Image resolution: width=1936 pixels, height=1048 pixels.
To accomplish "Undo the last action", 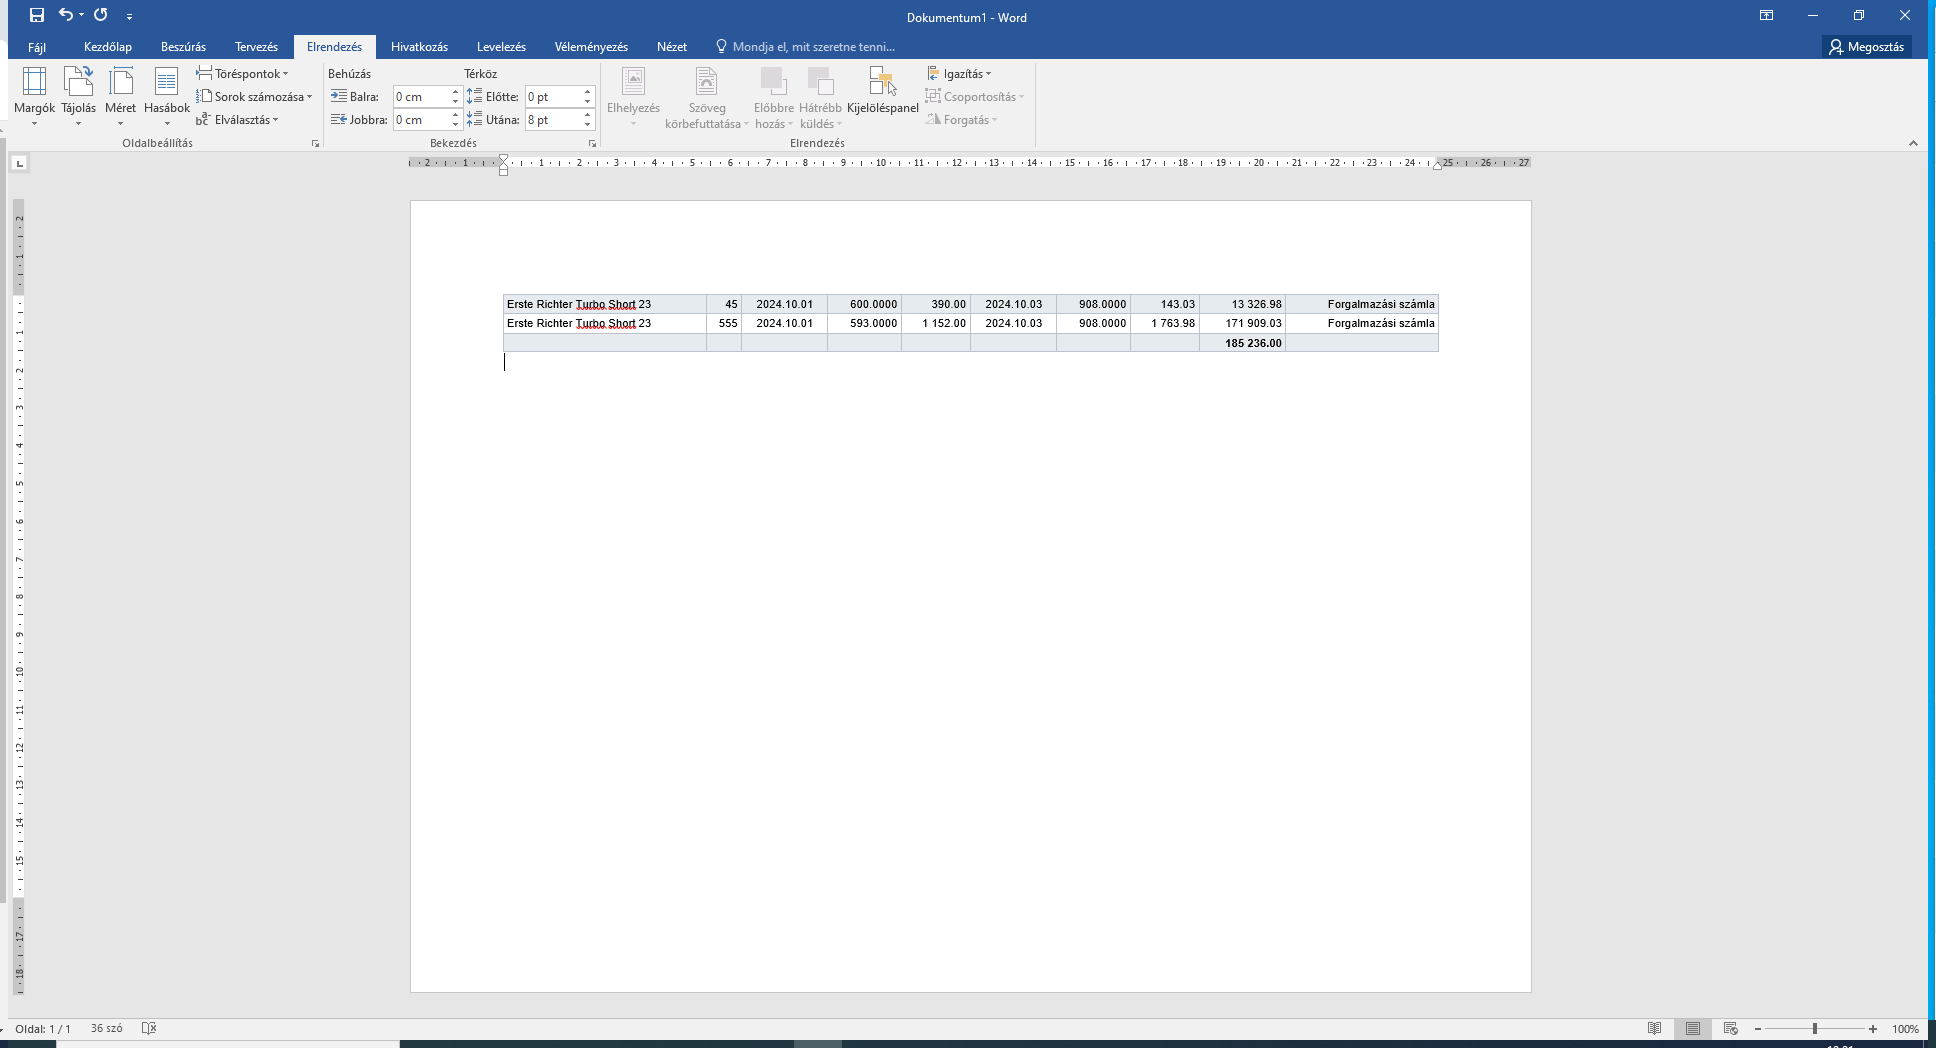I will 66,15.
